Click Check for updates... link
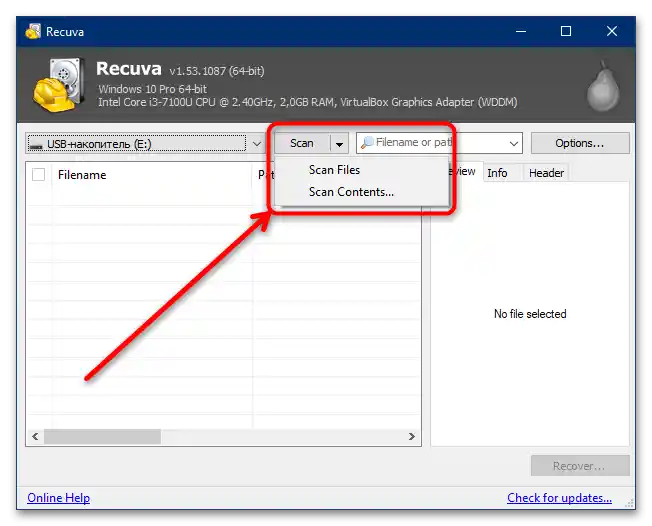The height and width of the screenshot is (526, 652). 559,498
